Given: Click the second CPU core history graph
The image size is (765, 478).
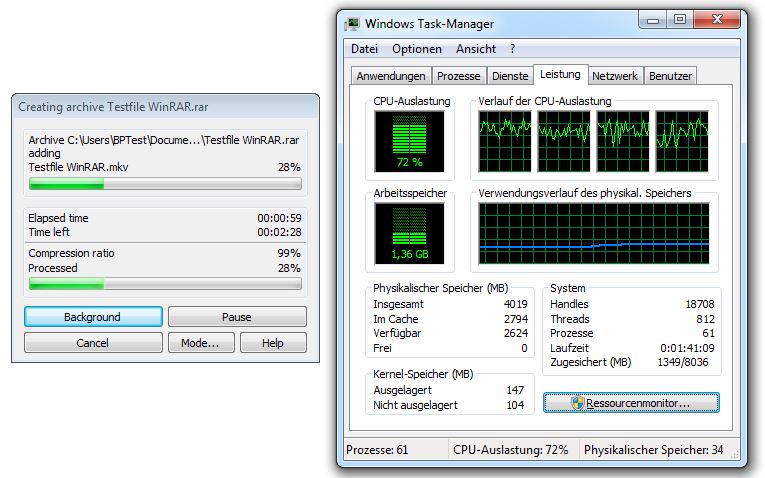Looking at the screenshot, I should coord(564,141).
